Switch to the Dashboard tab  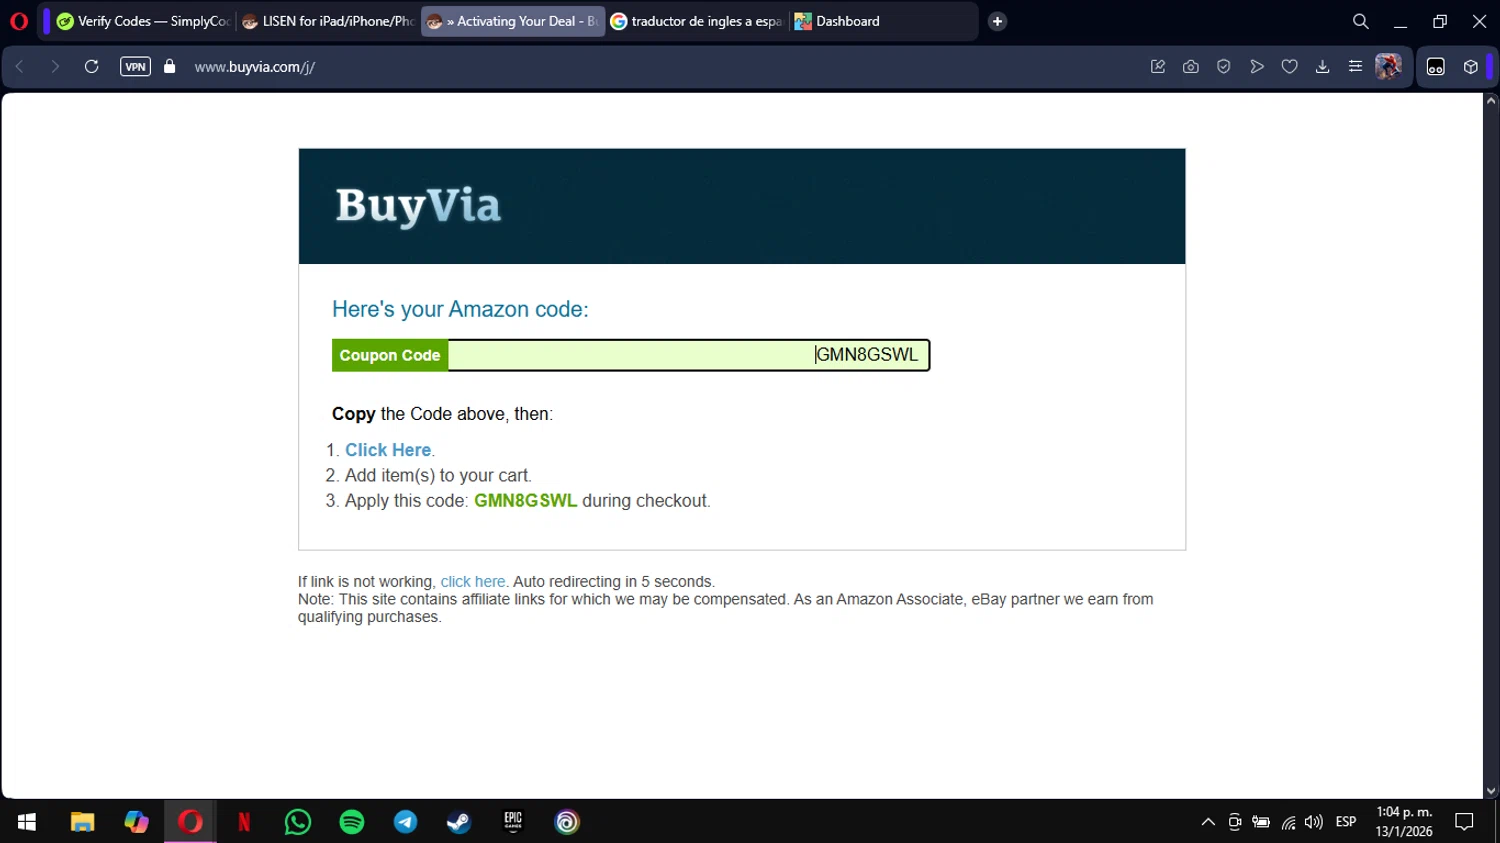(882, 21)
